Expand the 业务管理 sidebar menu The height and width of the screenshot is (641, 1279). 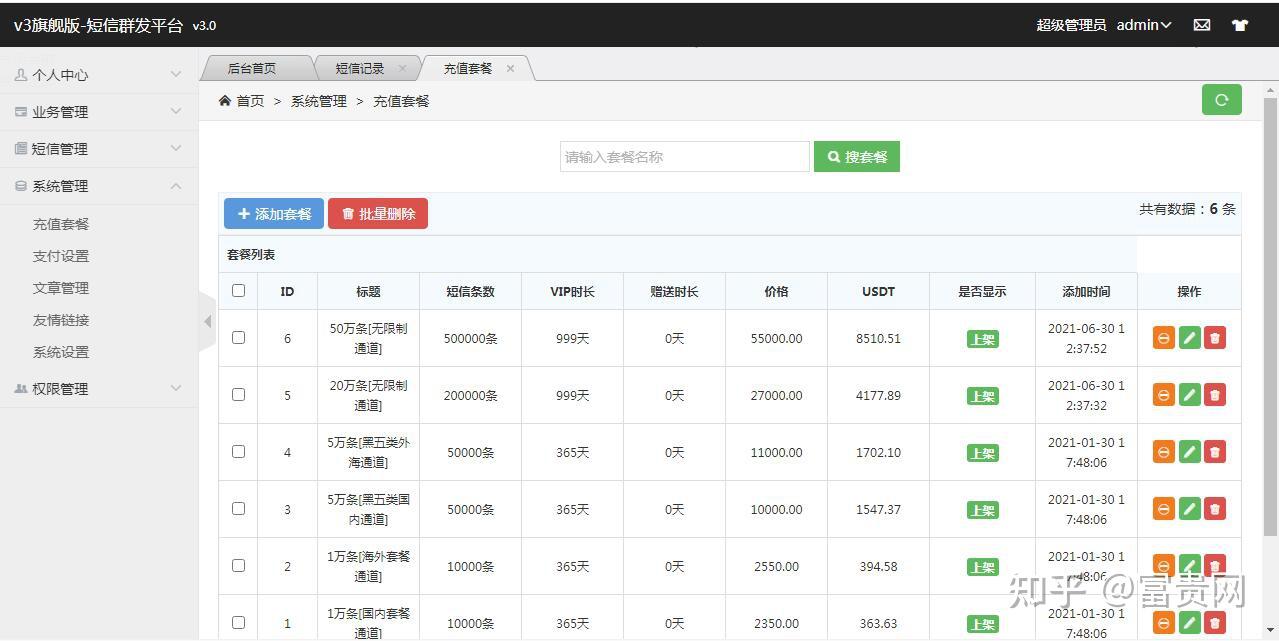pos(99,112)
